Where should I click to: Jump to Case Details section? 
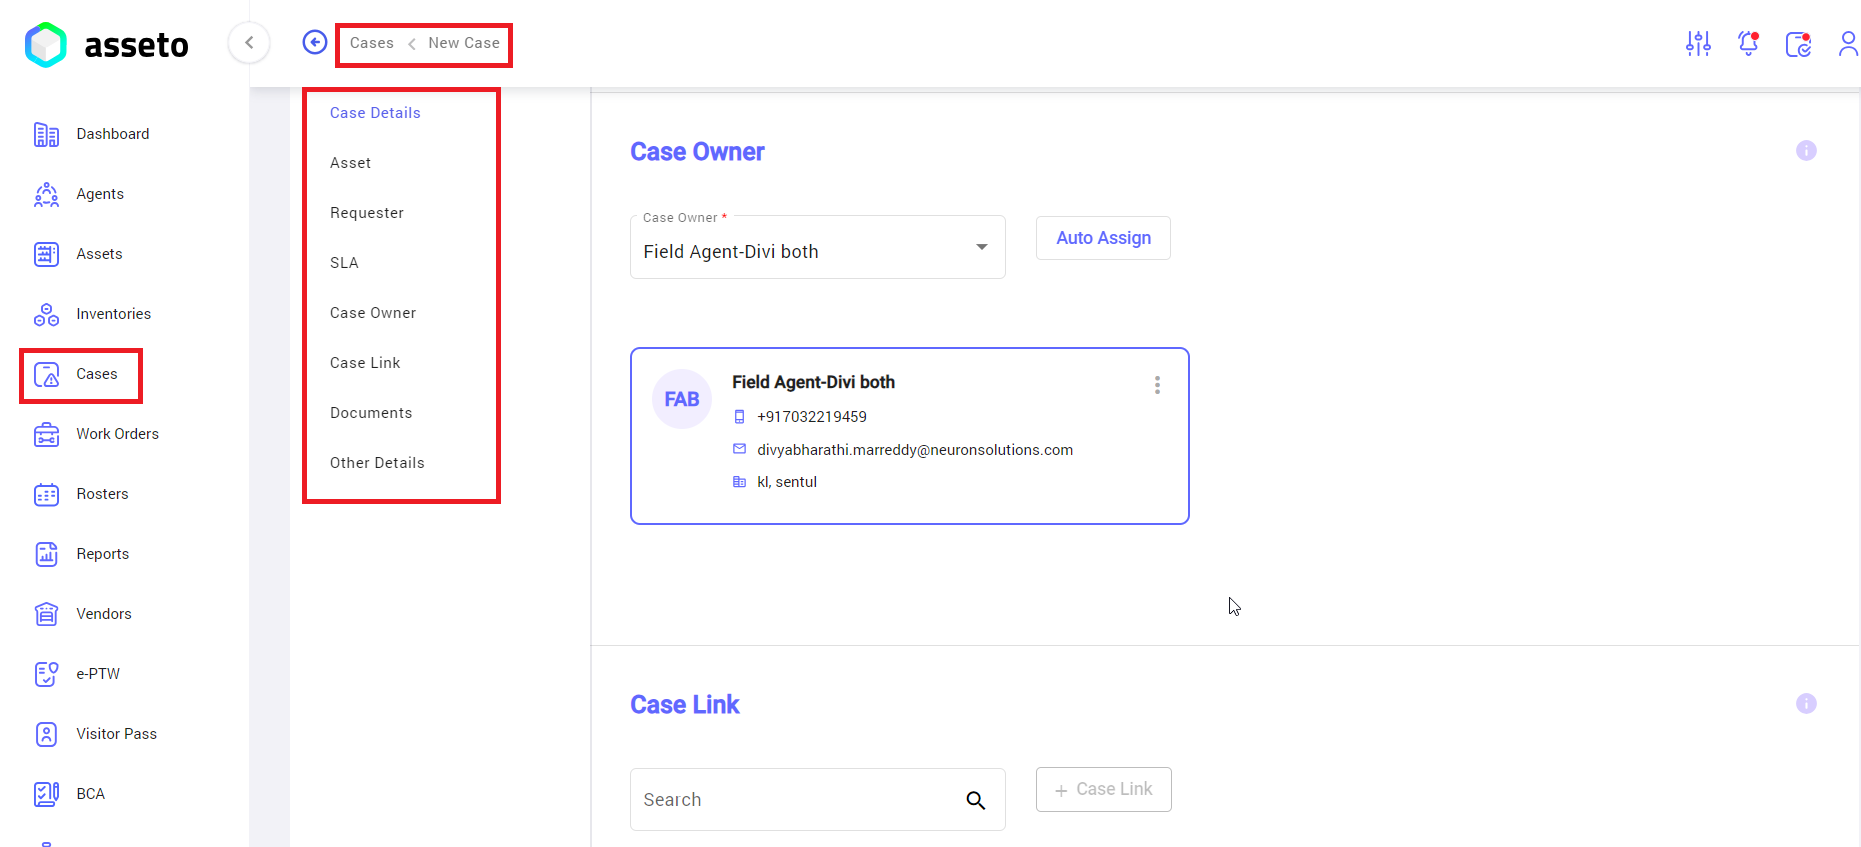coord(375,113)
